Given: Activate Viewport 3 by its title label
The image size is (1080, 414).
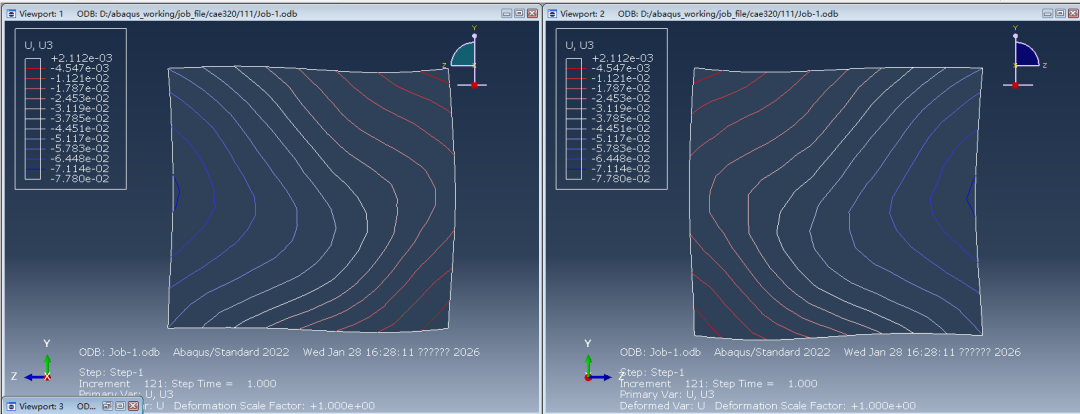Looking at the screenshot, I should click(41, 406).
